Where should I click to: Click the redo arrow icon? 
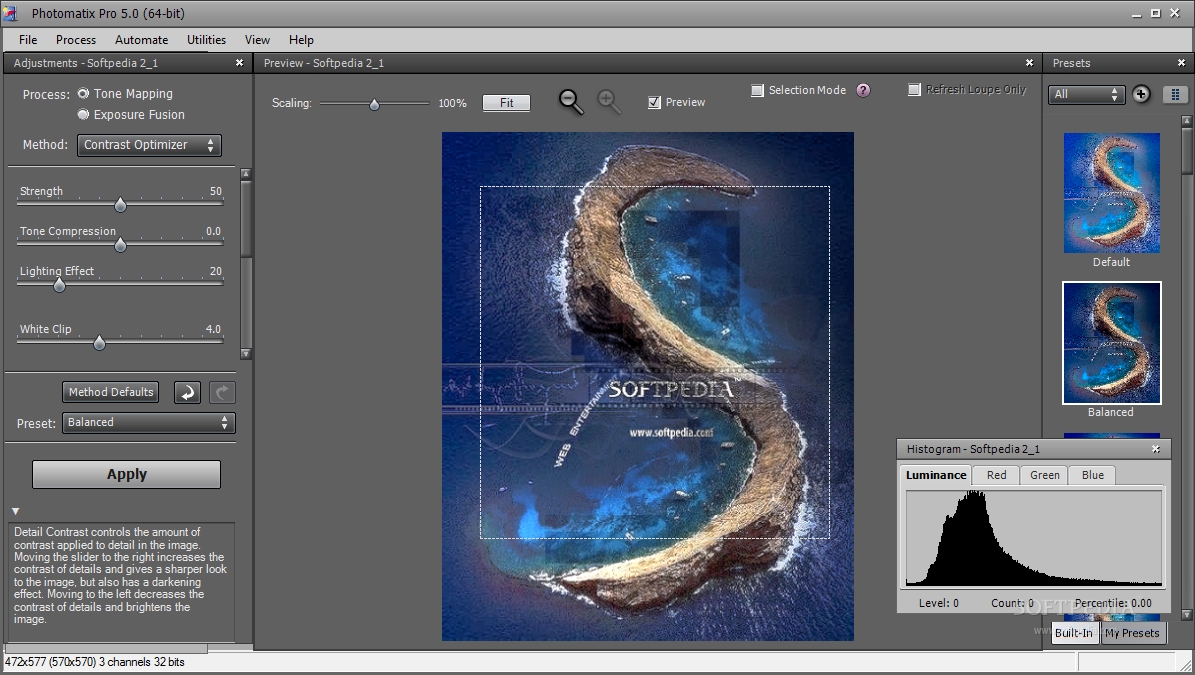tap(222, 392)
